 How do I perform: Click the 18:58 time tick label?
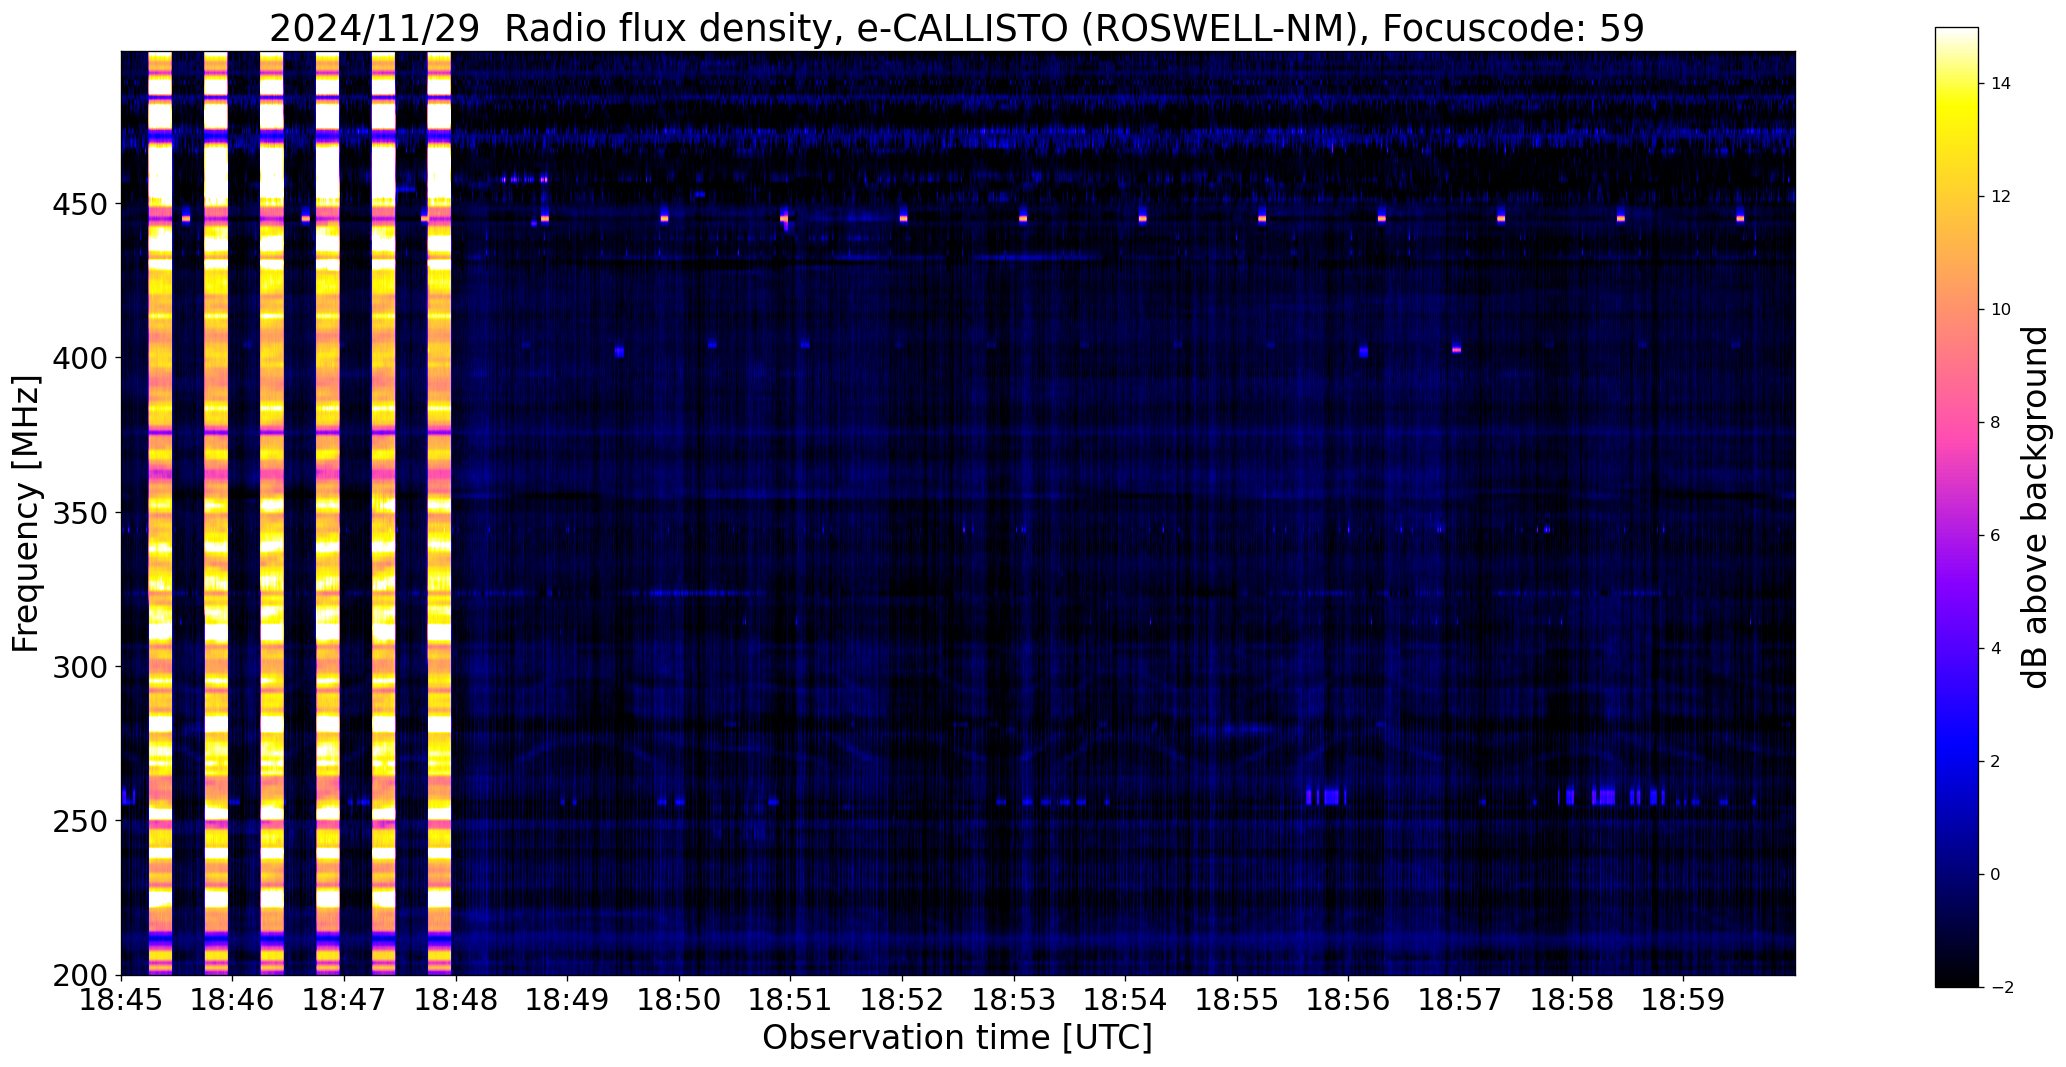[1573, 999]
